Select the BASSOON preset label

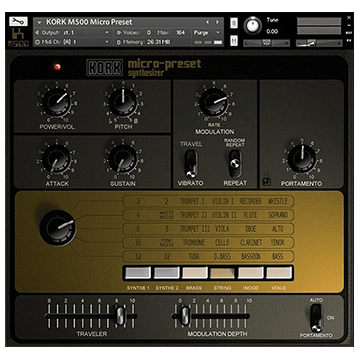[x=251, y=256]
